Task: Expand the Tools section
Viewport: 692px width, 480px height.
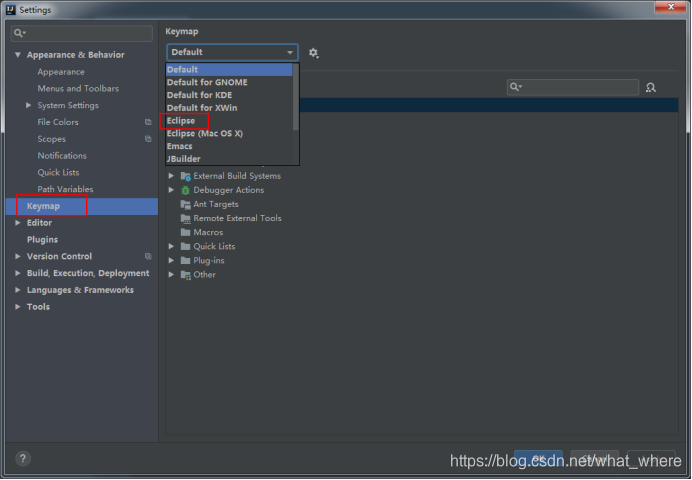Action: [18, 307]
